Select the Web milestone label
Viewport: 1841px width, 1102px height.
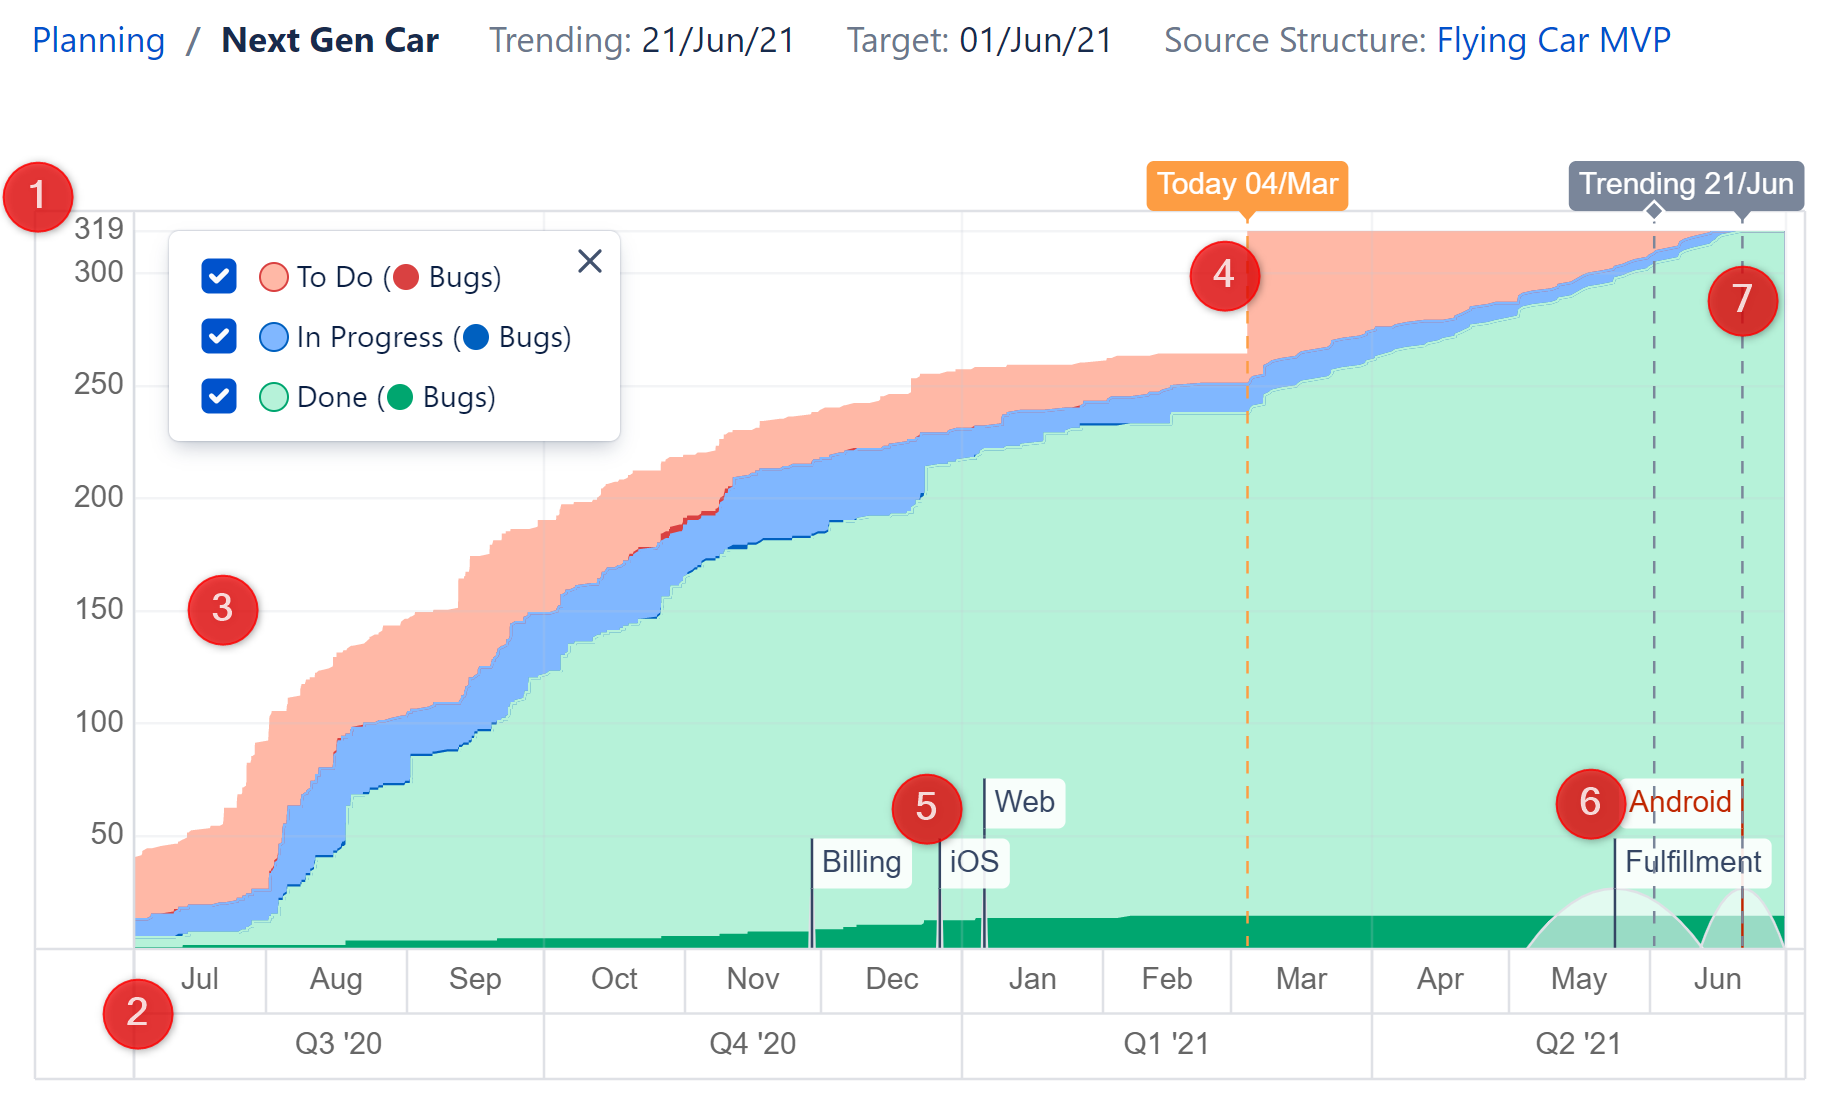click(x=1024, y=803)
